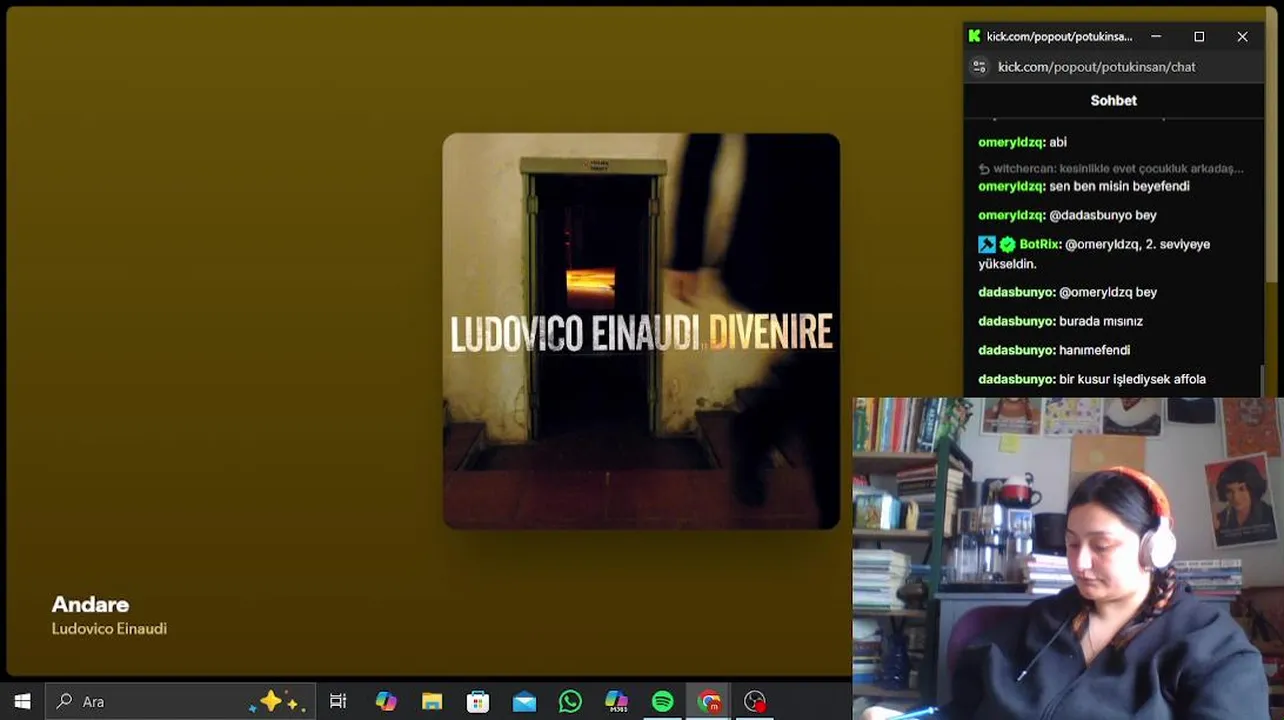Open Microsoft 365 Copilot app icon

click(x=616, y=701)
